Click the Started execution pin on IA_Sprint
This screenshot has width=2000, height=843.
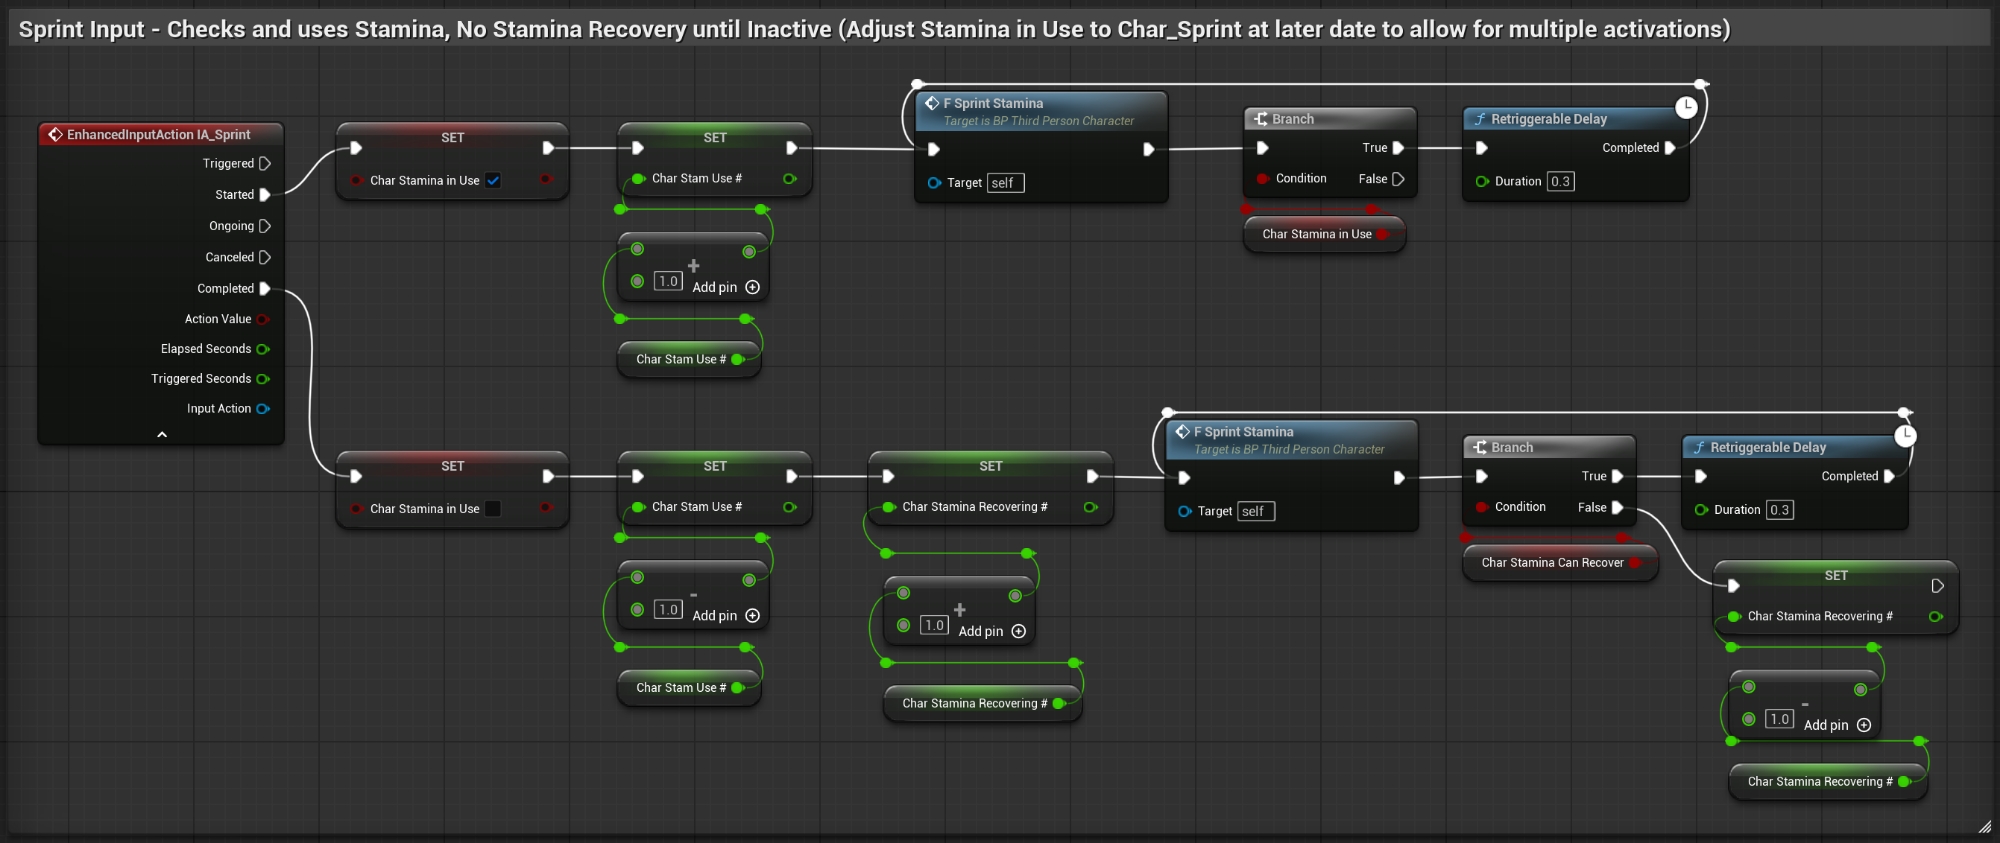[264, 195]
